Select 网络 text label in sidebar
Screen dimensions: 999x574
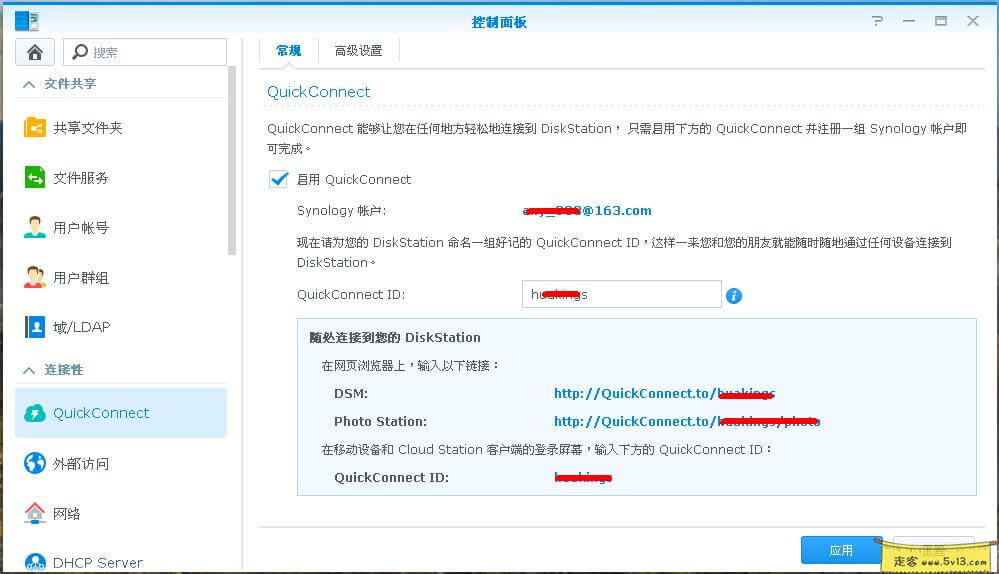coord(67,513)
